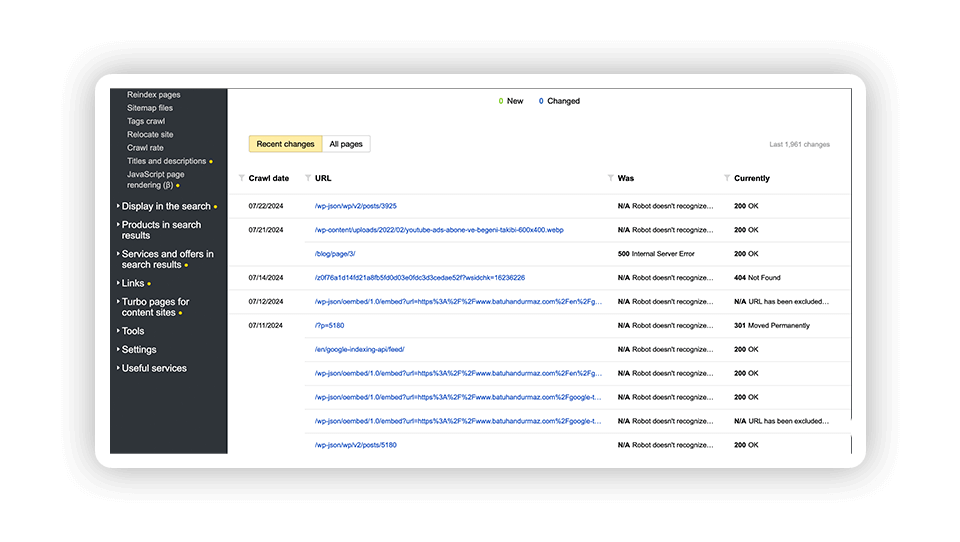Viewport: 960px width, 542px height.
Task: Click the Currently column header
Action: click(752, 178)
